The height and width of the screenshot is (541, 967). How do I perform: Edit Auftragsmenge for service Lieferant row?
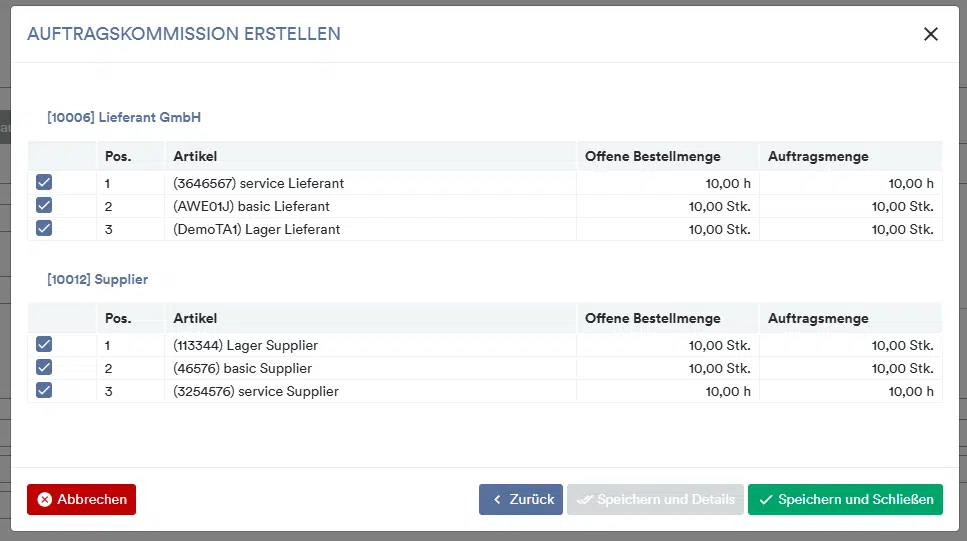coord(850,183)
